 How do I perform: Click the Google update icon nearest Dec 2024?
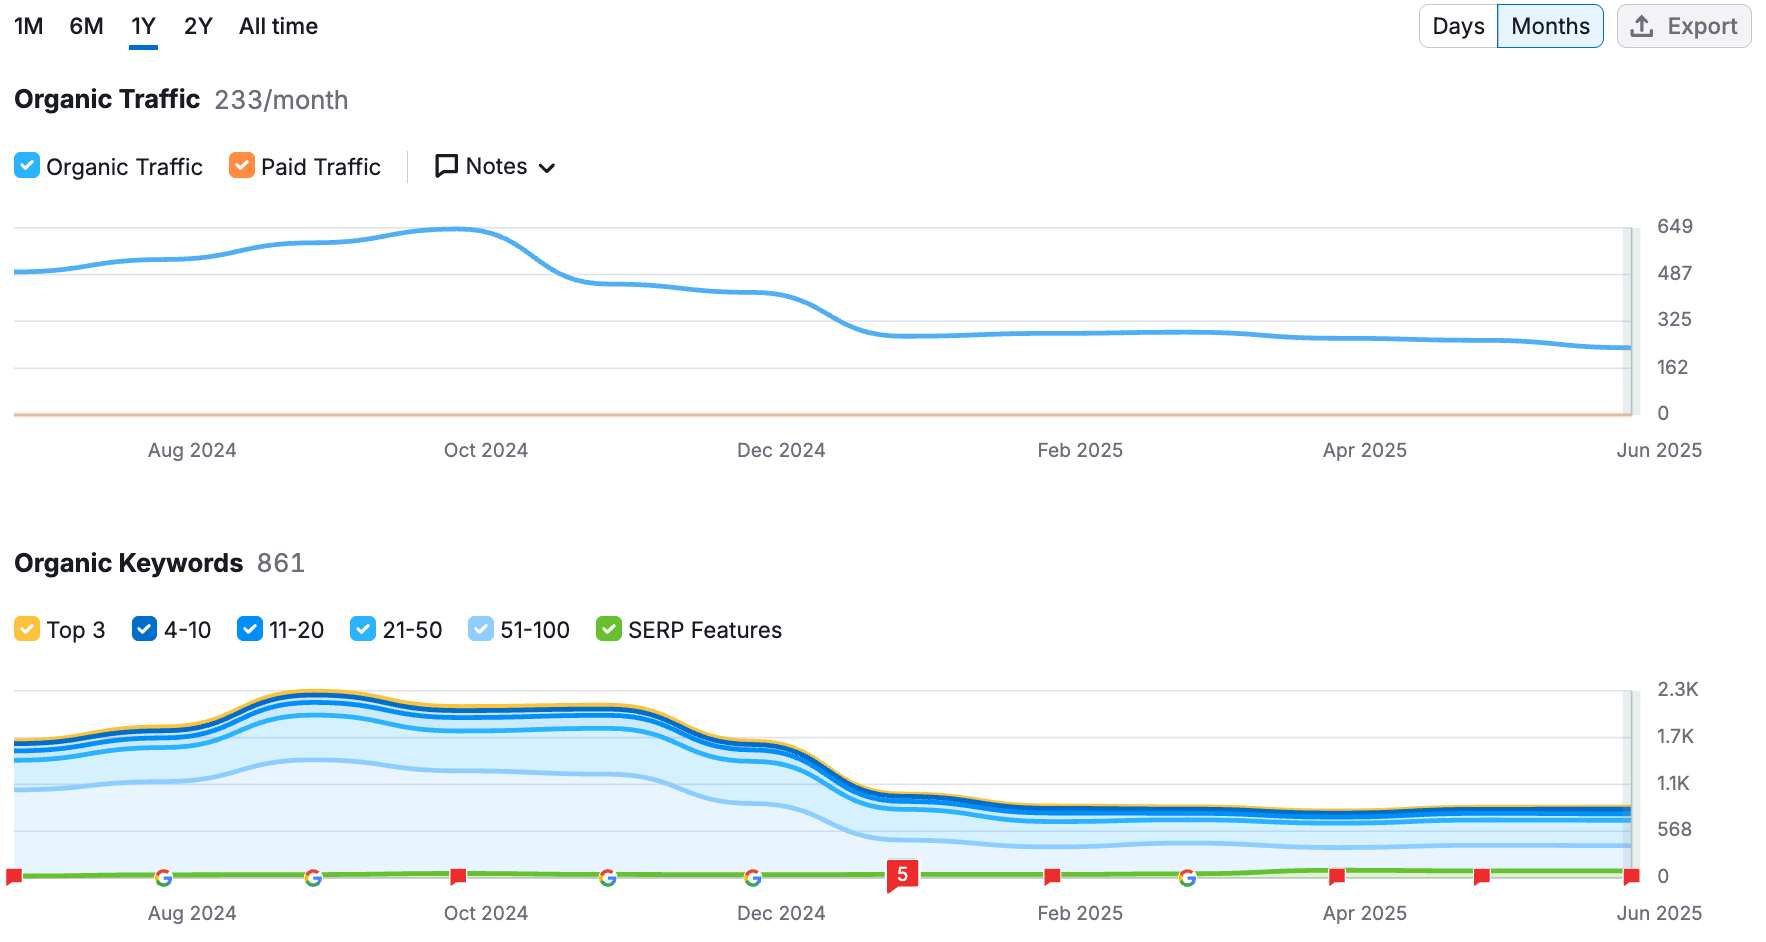[x=753, y=877]
